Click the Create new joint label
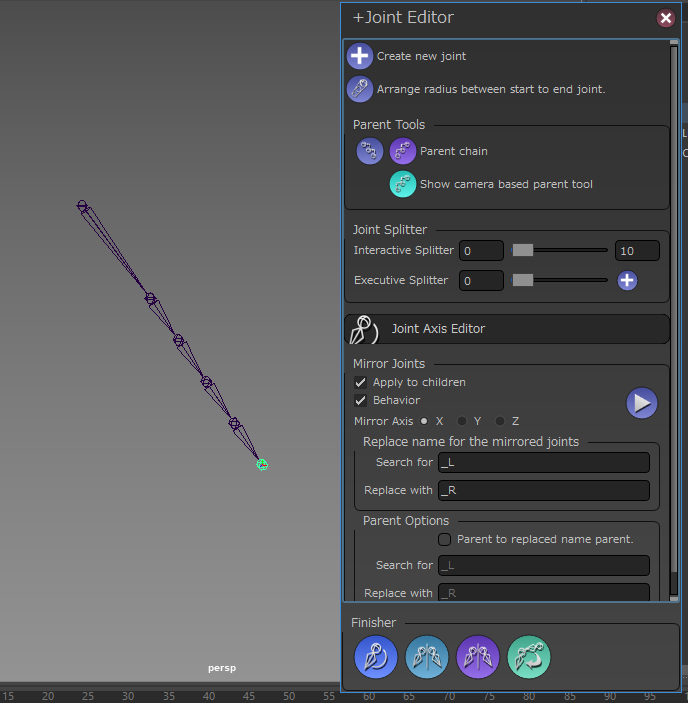Viewport: 688px width, 703px height. tap(421, 56)
